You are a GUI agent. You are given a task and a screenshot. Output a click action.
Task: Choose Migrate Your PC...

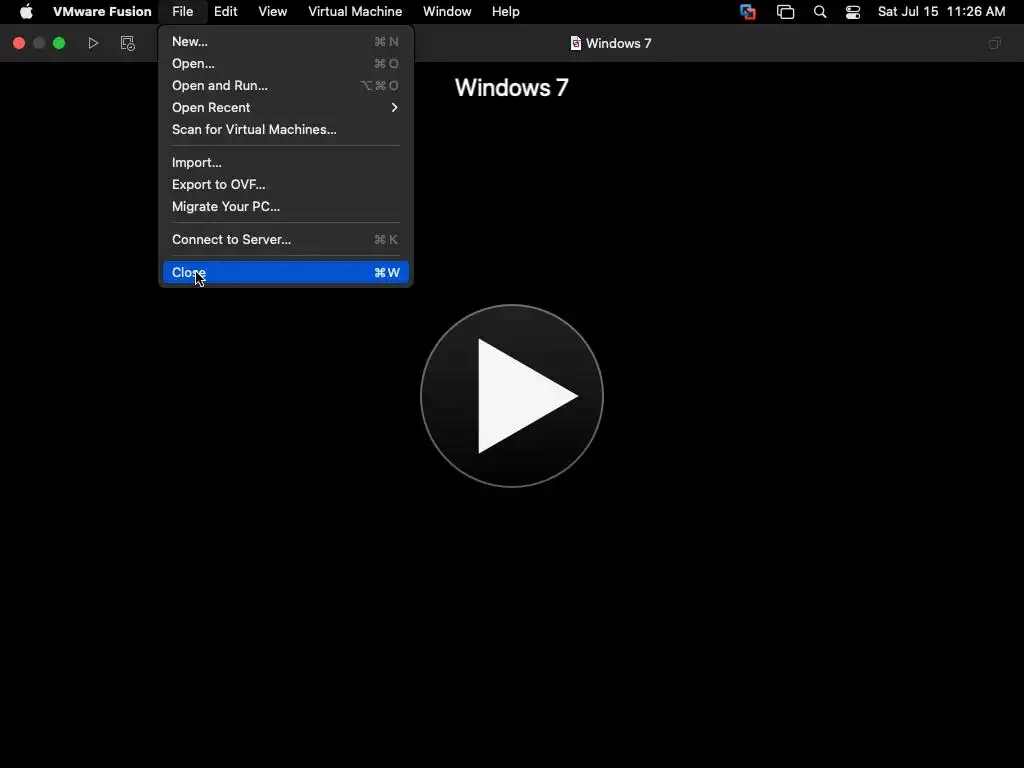pos(285,206)
